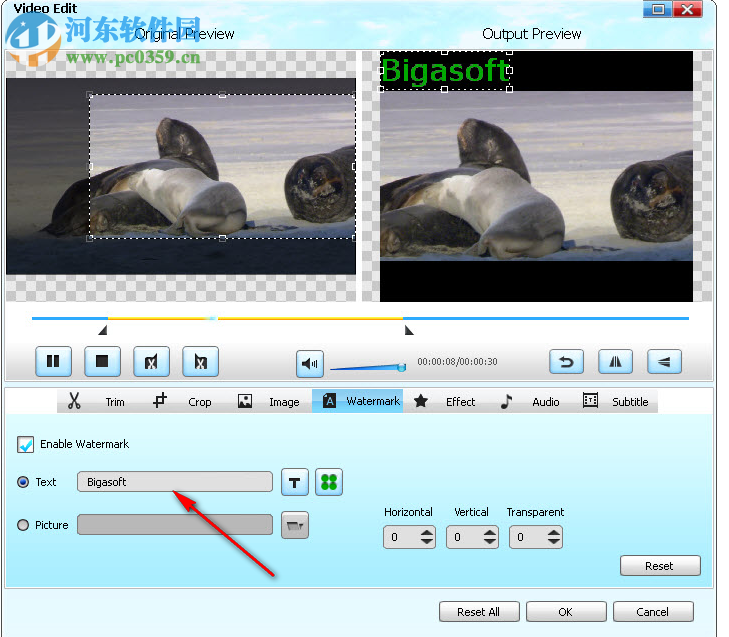Uncheck Enable Watermark checkbox
This screenshot has height=637, width=729.
25,445
